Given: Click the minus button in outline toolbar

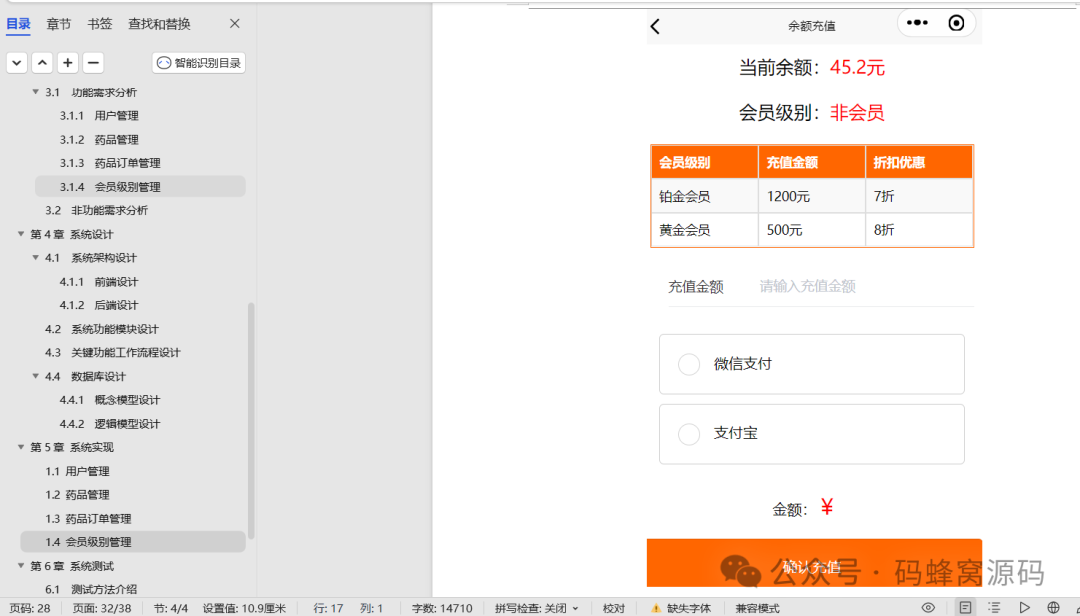Looking at the screenshot, I should tap(93, 63).
